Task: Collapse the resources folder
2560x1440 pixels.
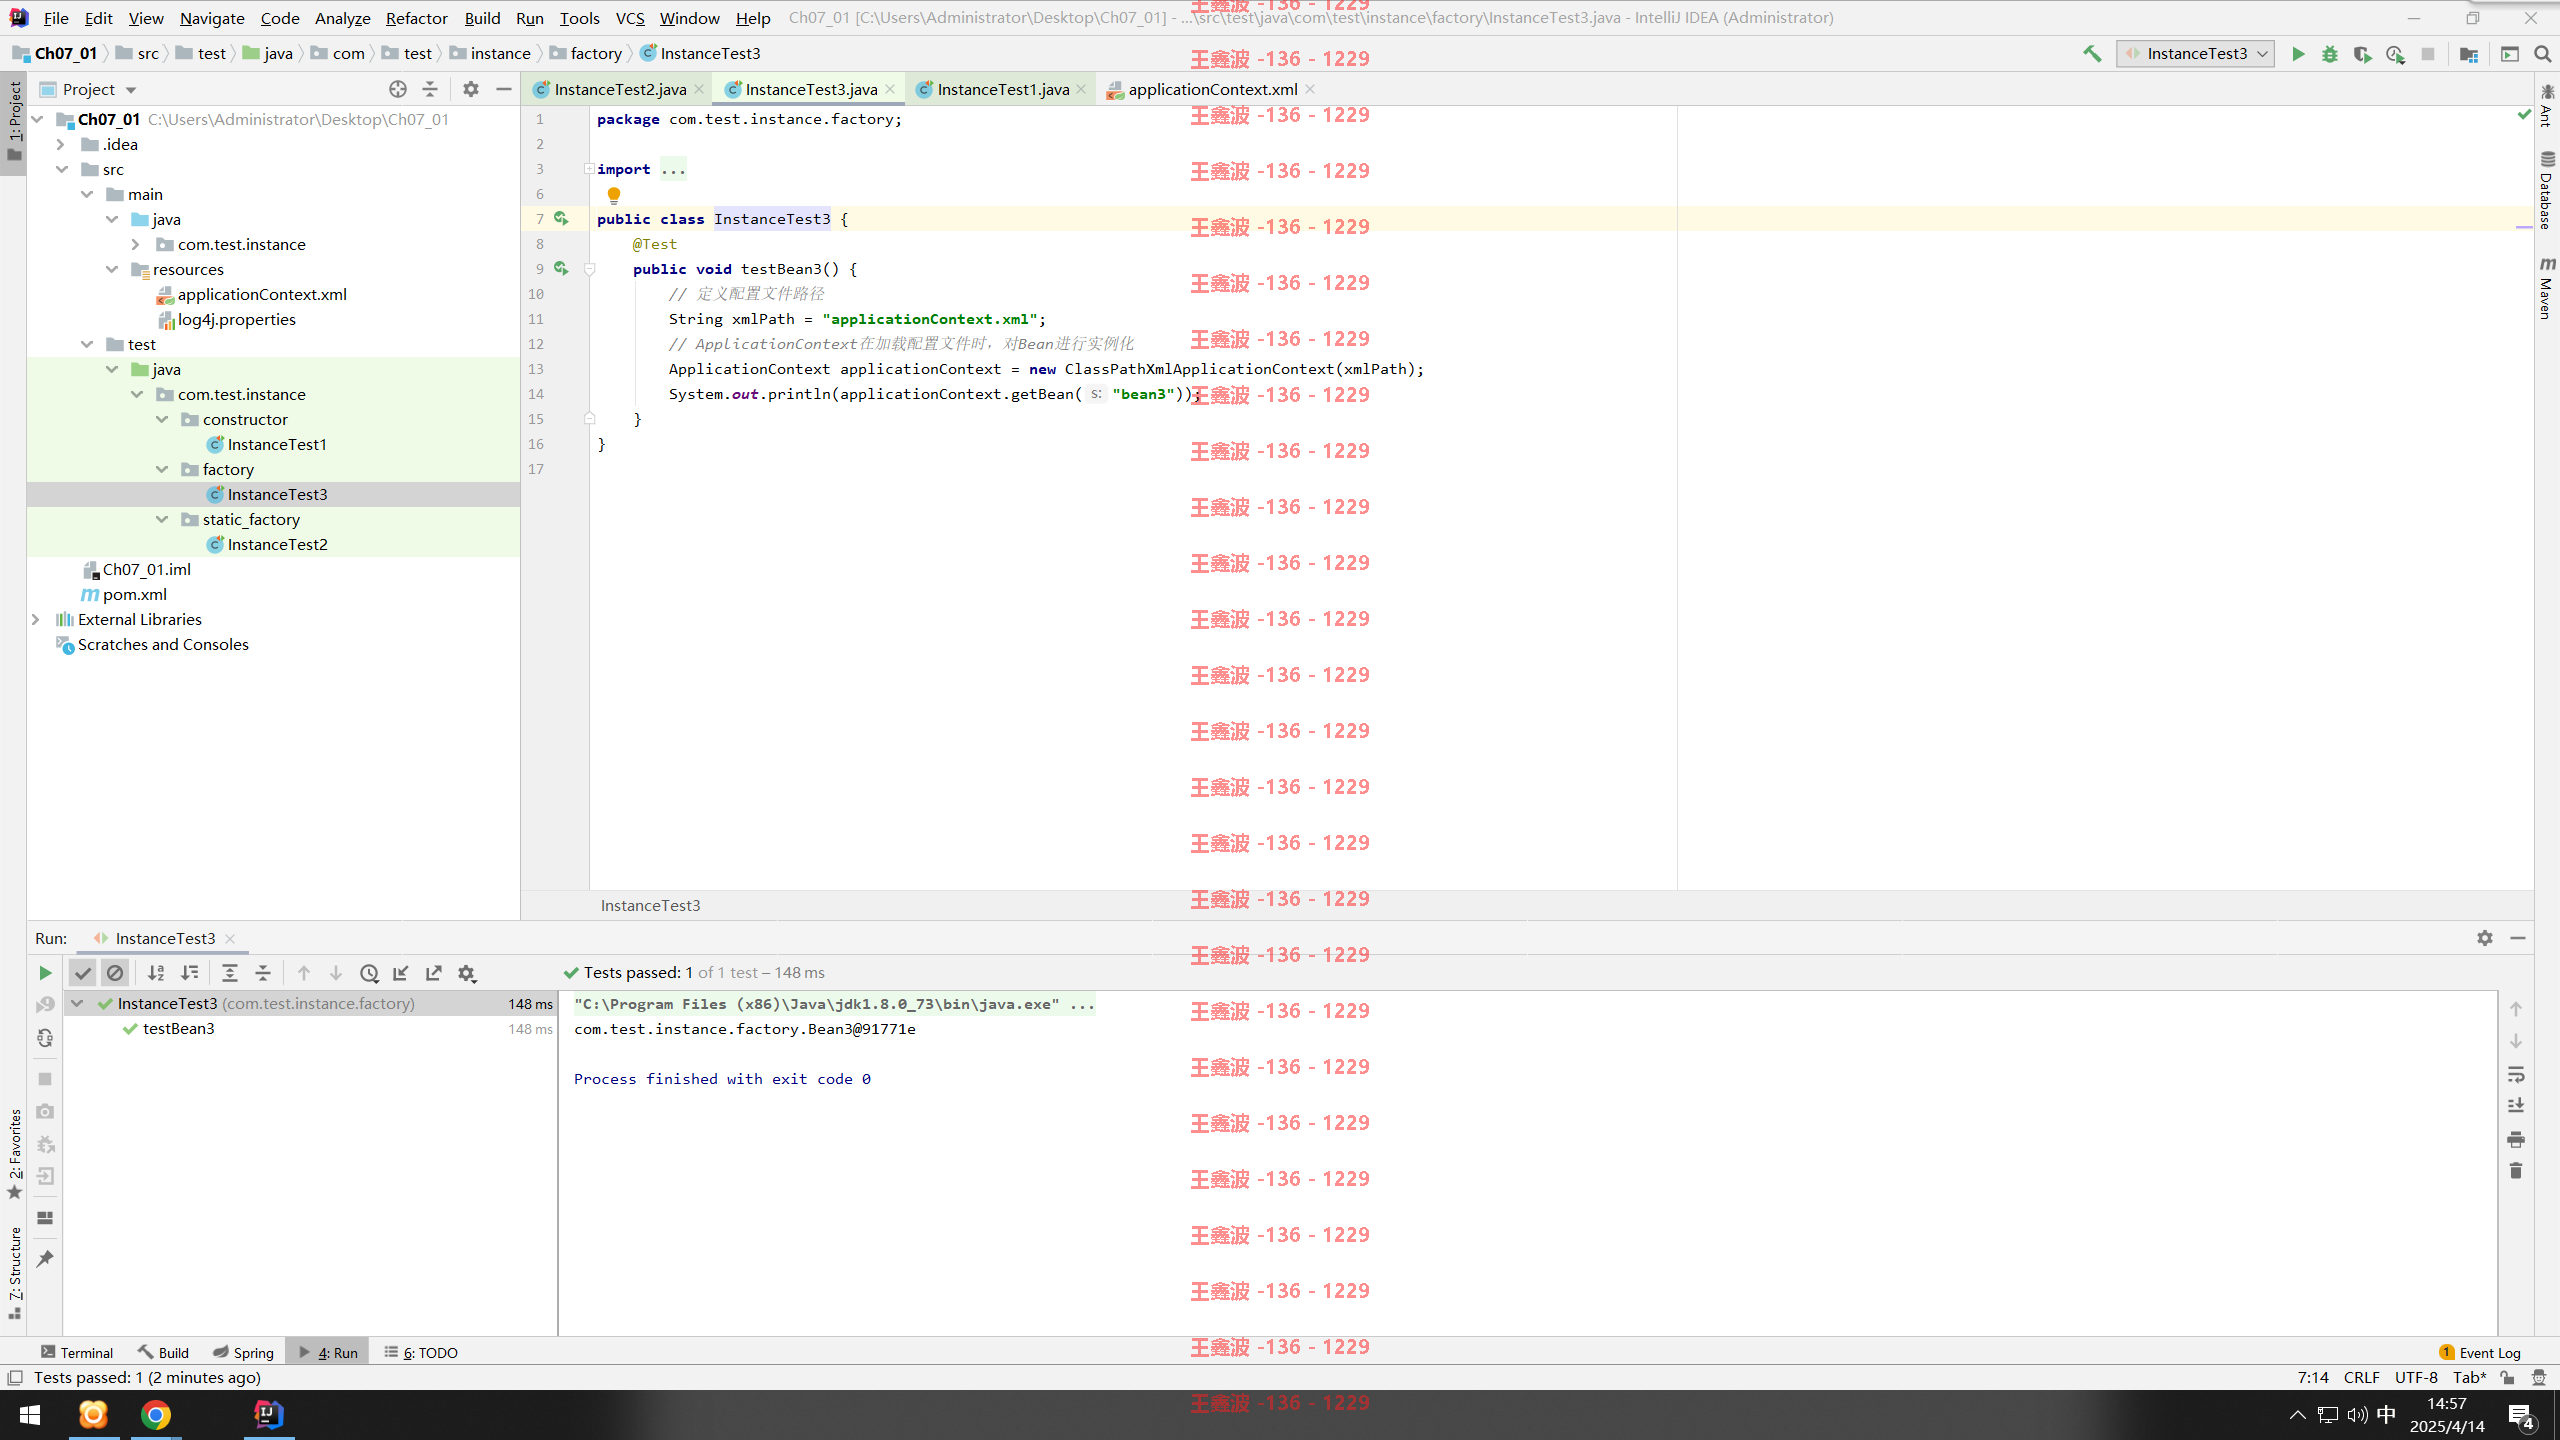Action: [112, 269]
